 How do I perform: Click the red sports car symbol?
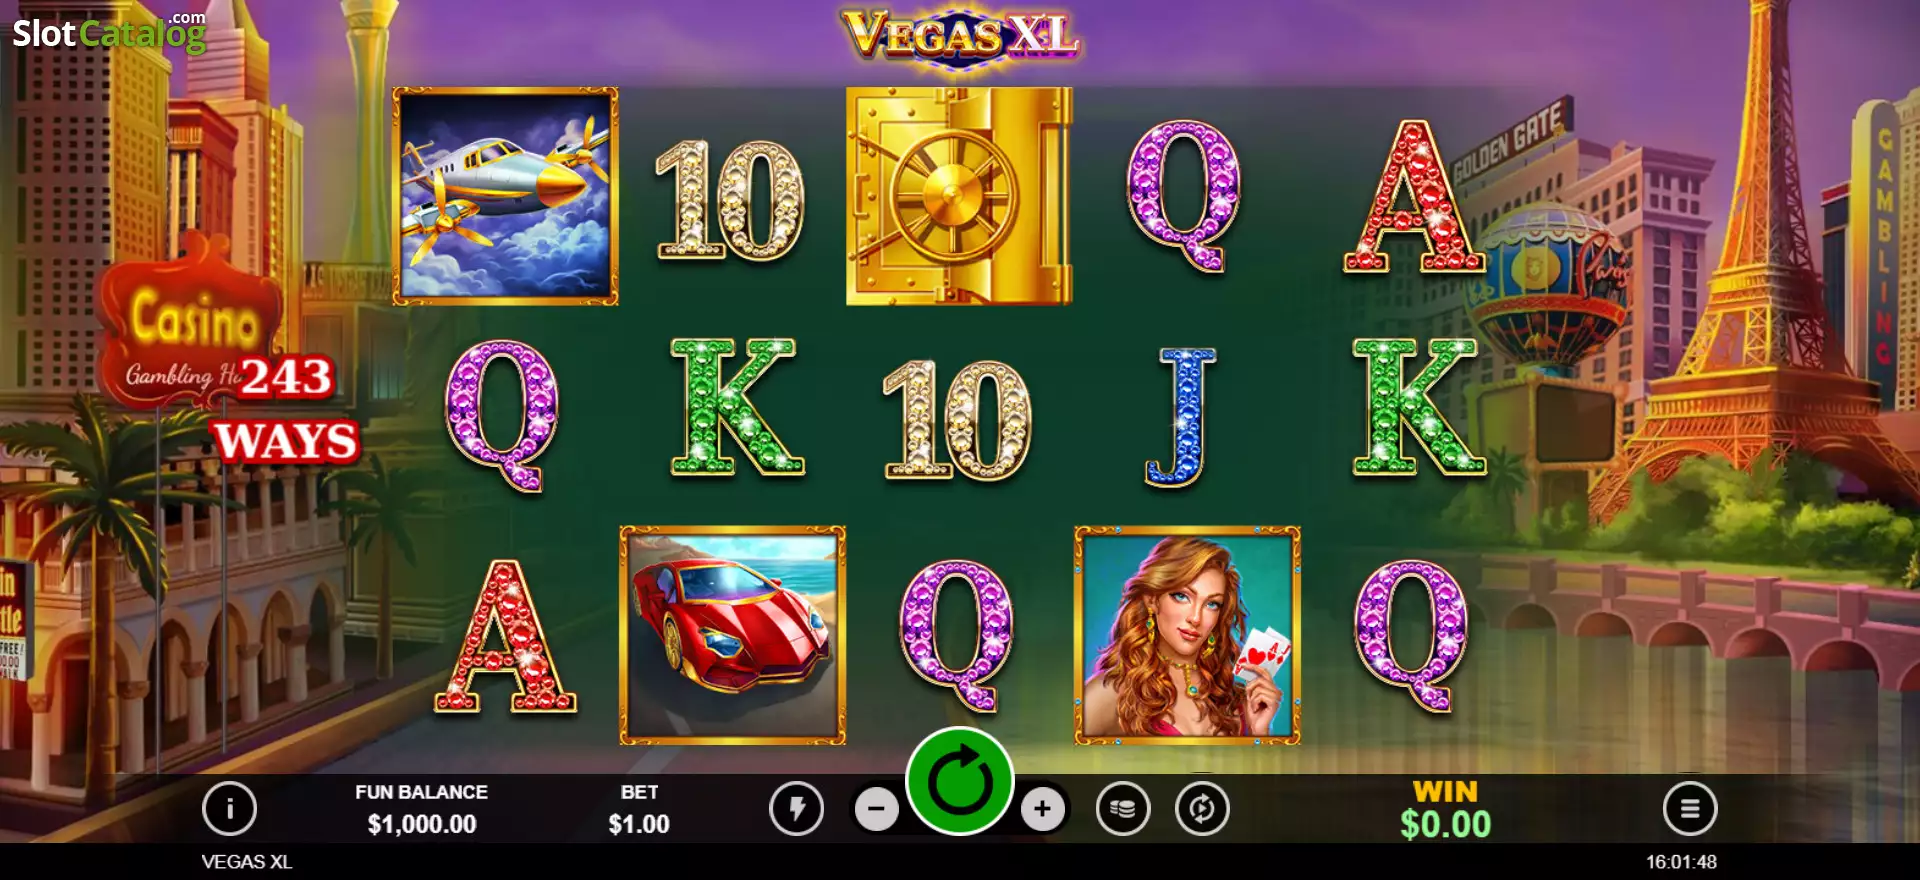(x=732, y=635)
